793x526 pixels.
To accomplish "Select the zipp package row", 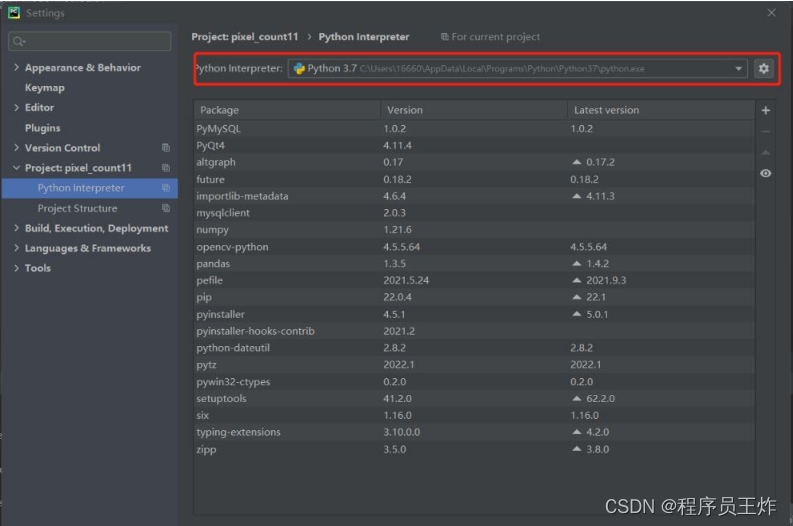I will point(474,449).
